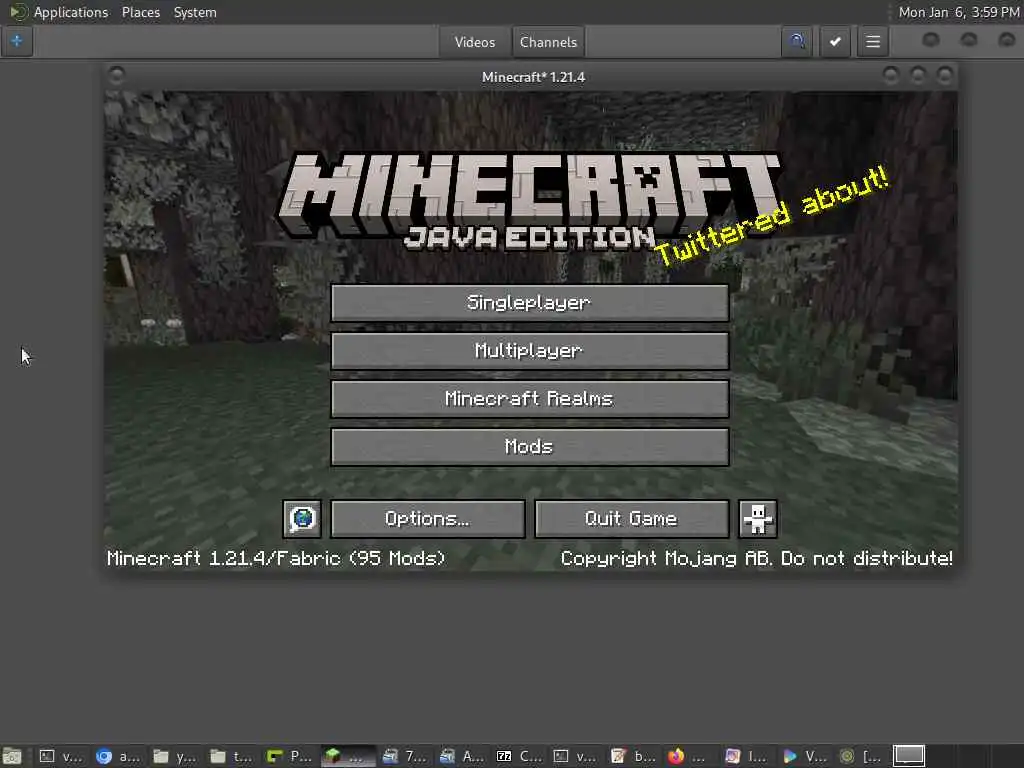Click the checkmark selection toolbar button
The width and height of the screenshot is (1024, 768).
coord(835,42)
